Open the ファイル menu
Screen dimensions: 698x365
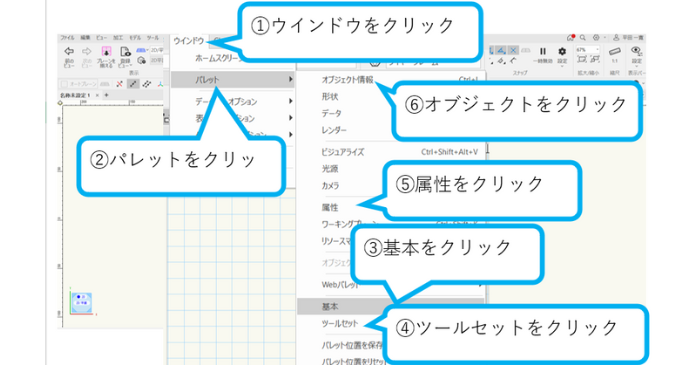coord(67,38)
